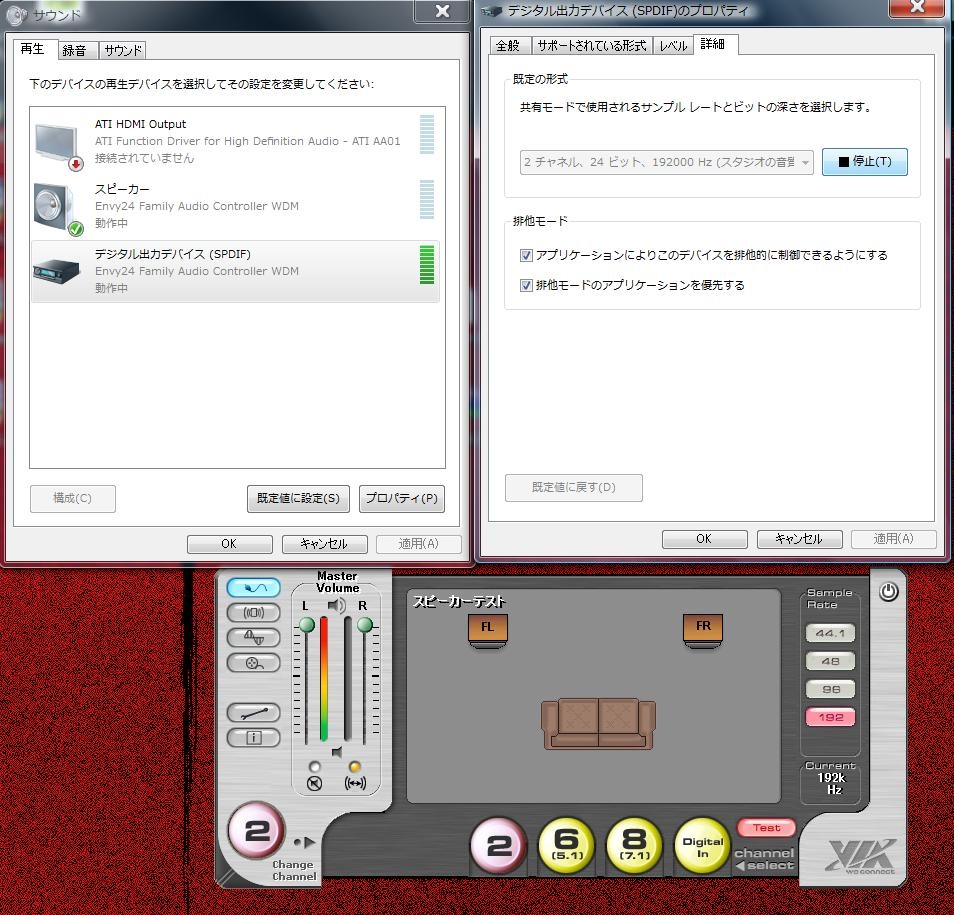
Task: Click the スピーカーテスト heading
Action: pyautogui.click(x=459, y=602)
